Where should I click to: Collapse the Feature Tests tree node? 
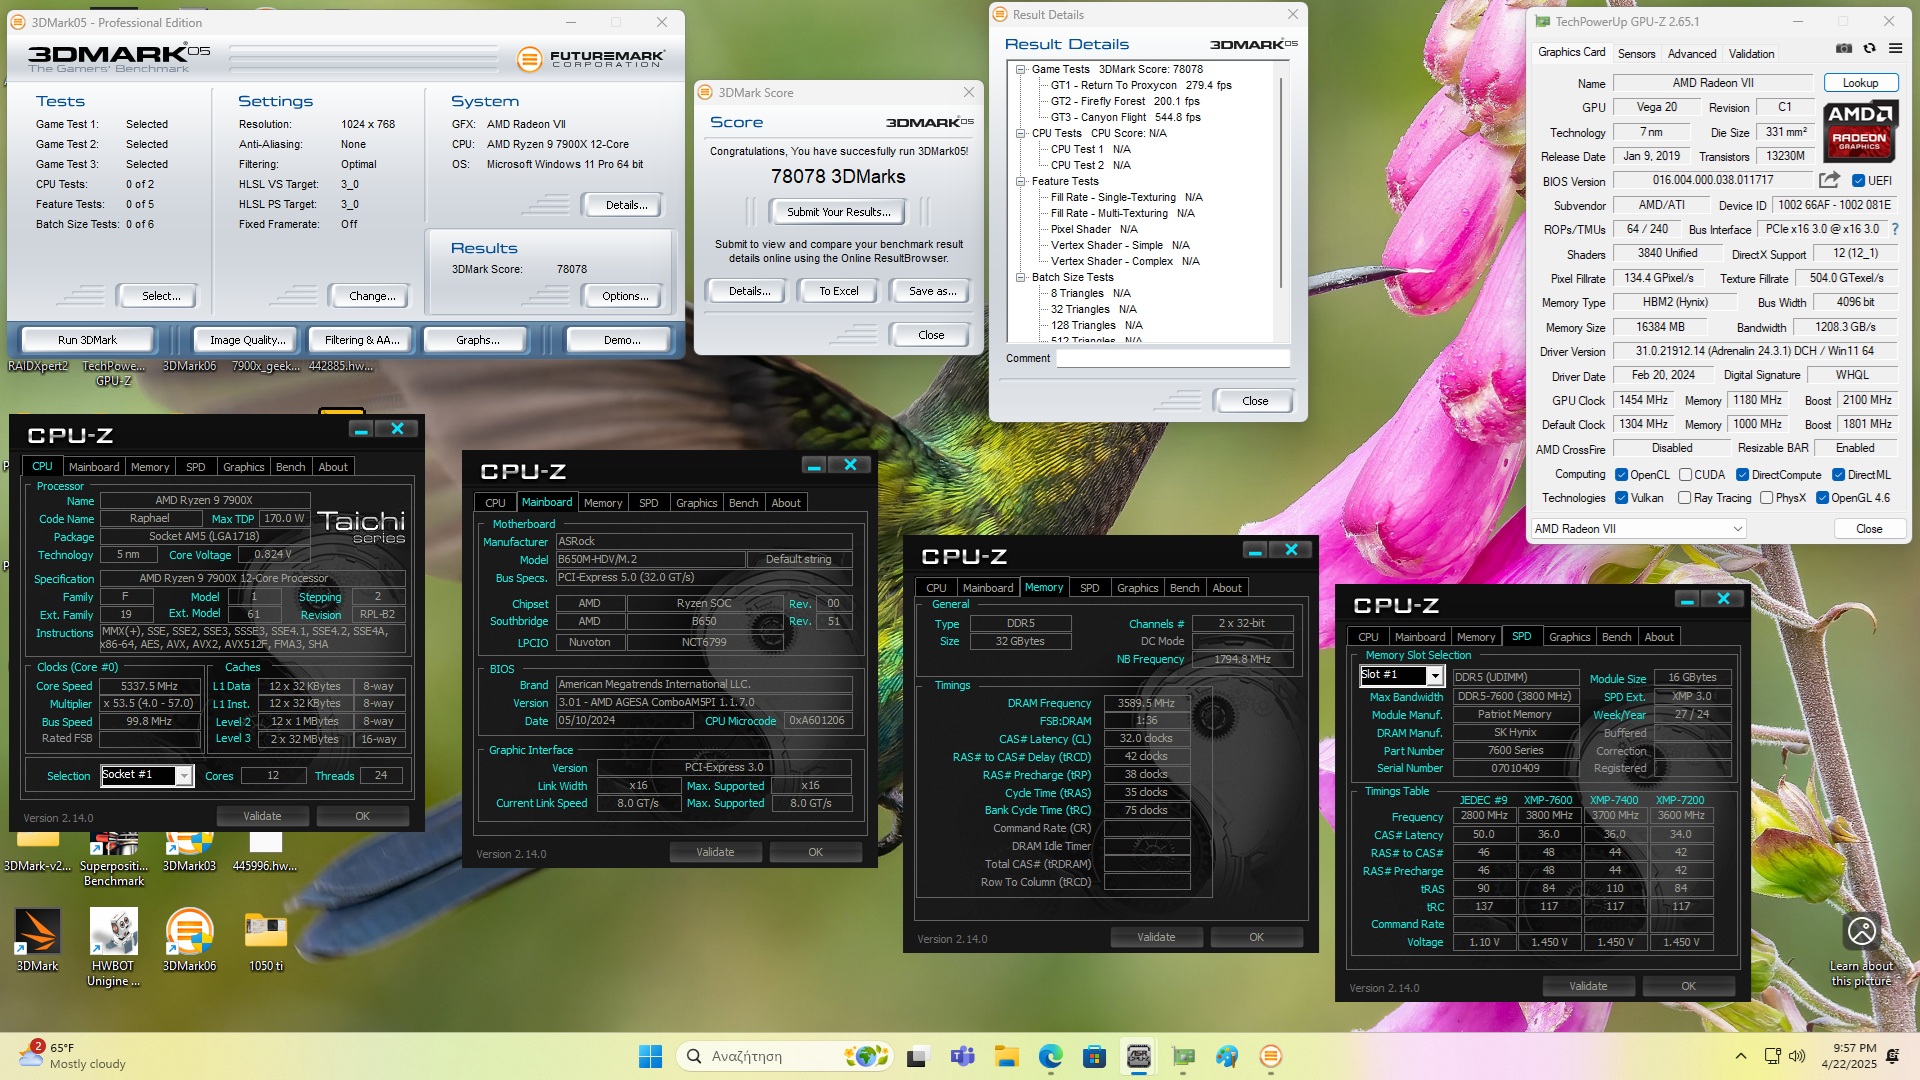[1021, 181]
